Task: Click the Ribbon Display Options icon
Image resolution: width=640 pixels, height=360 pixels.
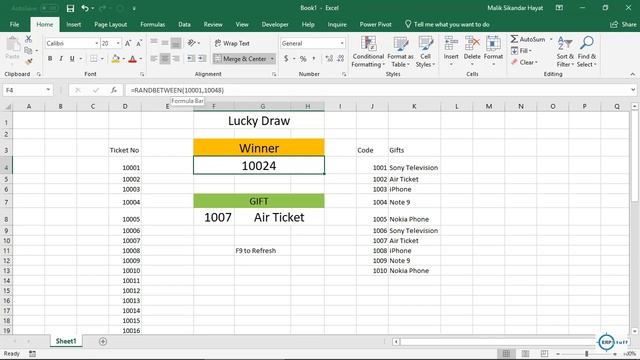Action: click(x=559, y=8)
